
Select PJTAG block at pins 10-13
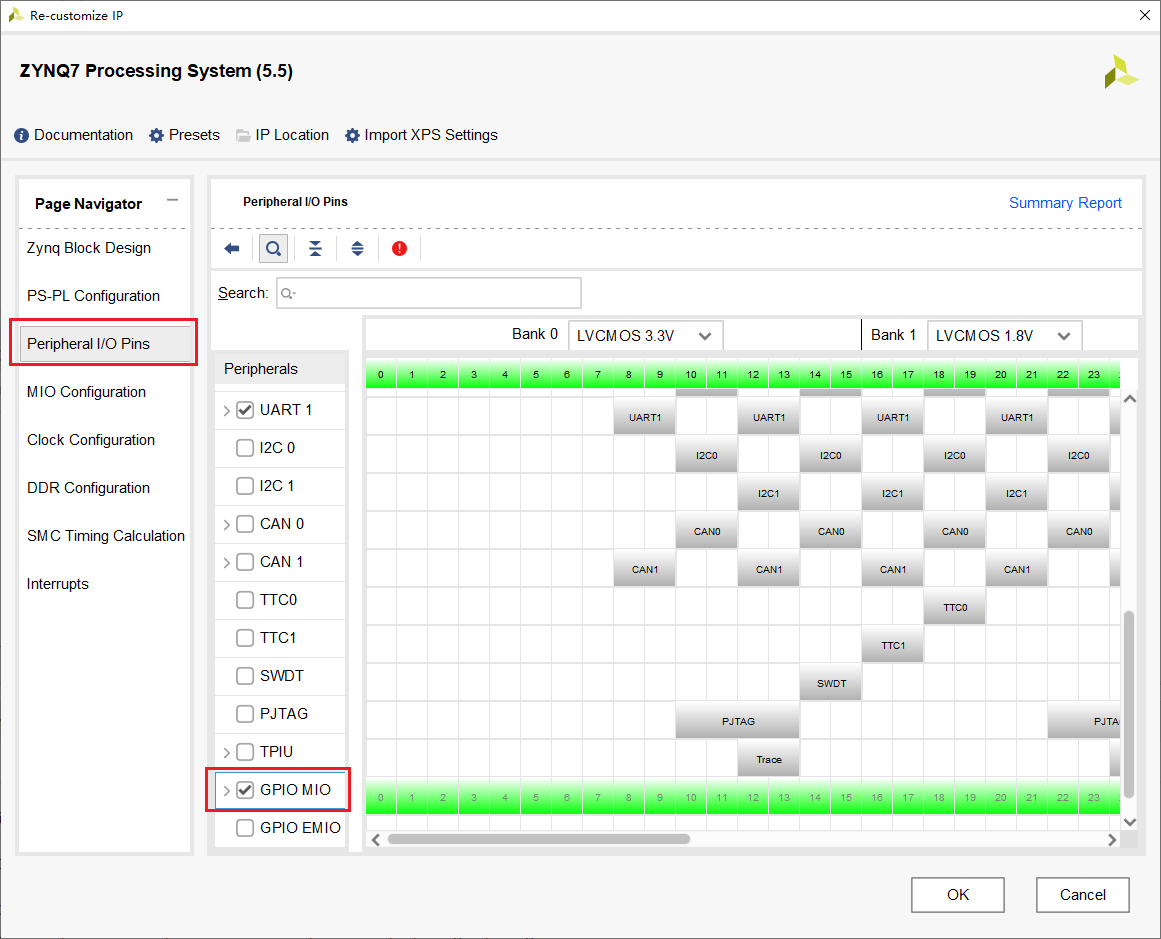pos(737,721)
